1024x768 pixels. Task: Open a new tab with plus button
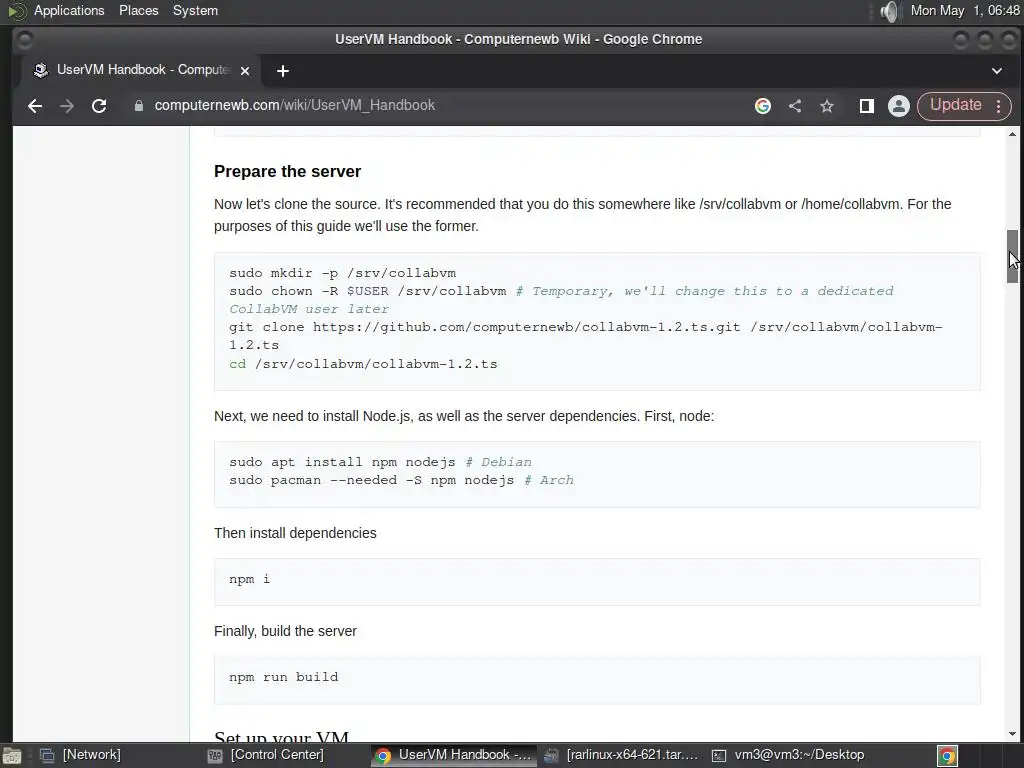283,71
